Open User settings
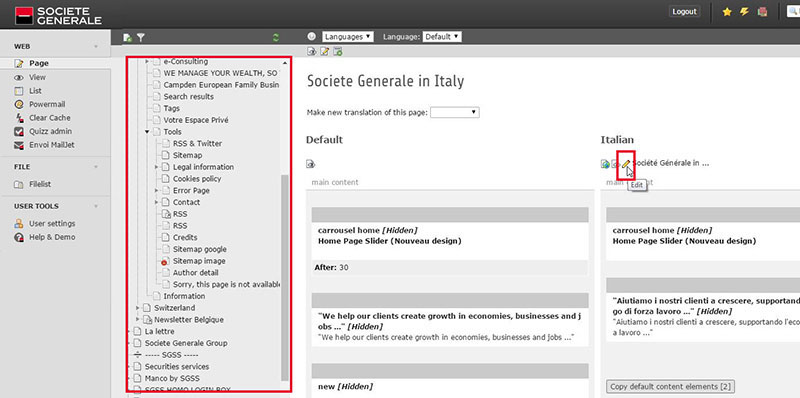The height and width of the screenshot is (398, 800). pos(52,223)
